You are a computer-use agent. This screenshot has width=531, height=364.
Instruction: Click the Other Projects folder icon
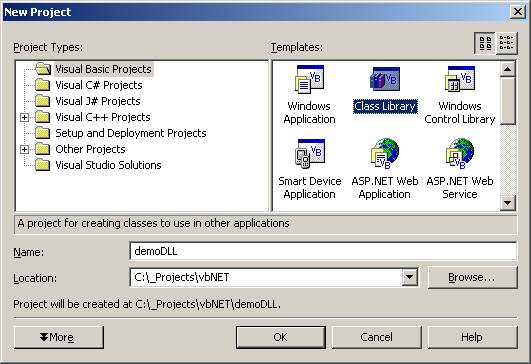click(43, 149)
